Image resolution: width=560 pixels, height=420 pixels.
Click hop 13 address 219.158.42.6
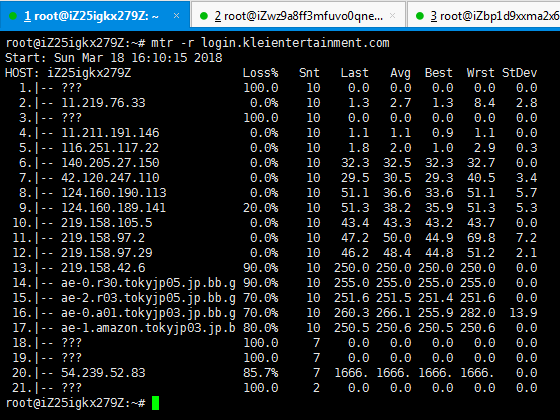[103, 268]
